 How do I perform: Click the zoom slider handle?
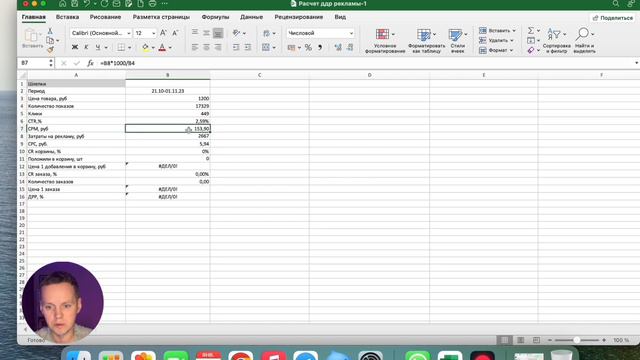tap(576, 340)
